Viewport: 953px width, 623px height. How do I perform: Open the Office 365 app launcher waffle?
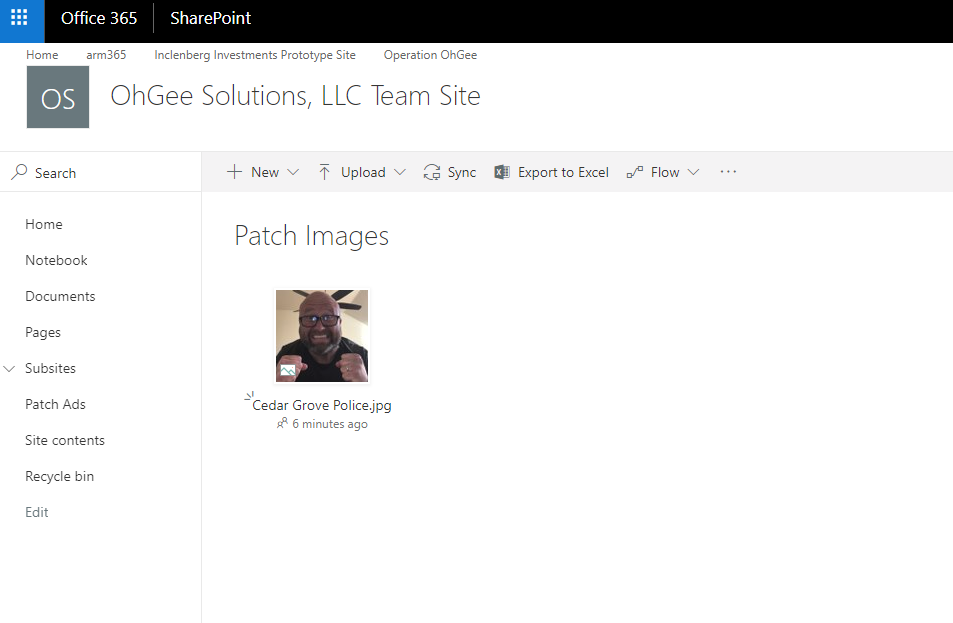[20, 19]
